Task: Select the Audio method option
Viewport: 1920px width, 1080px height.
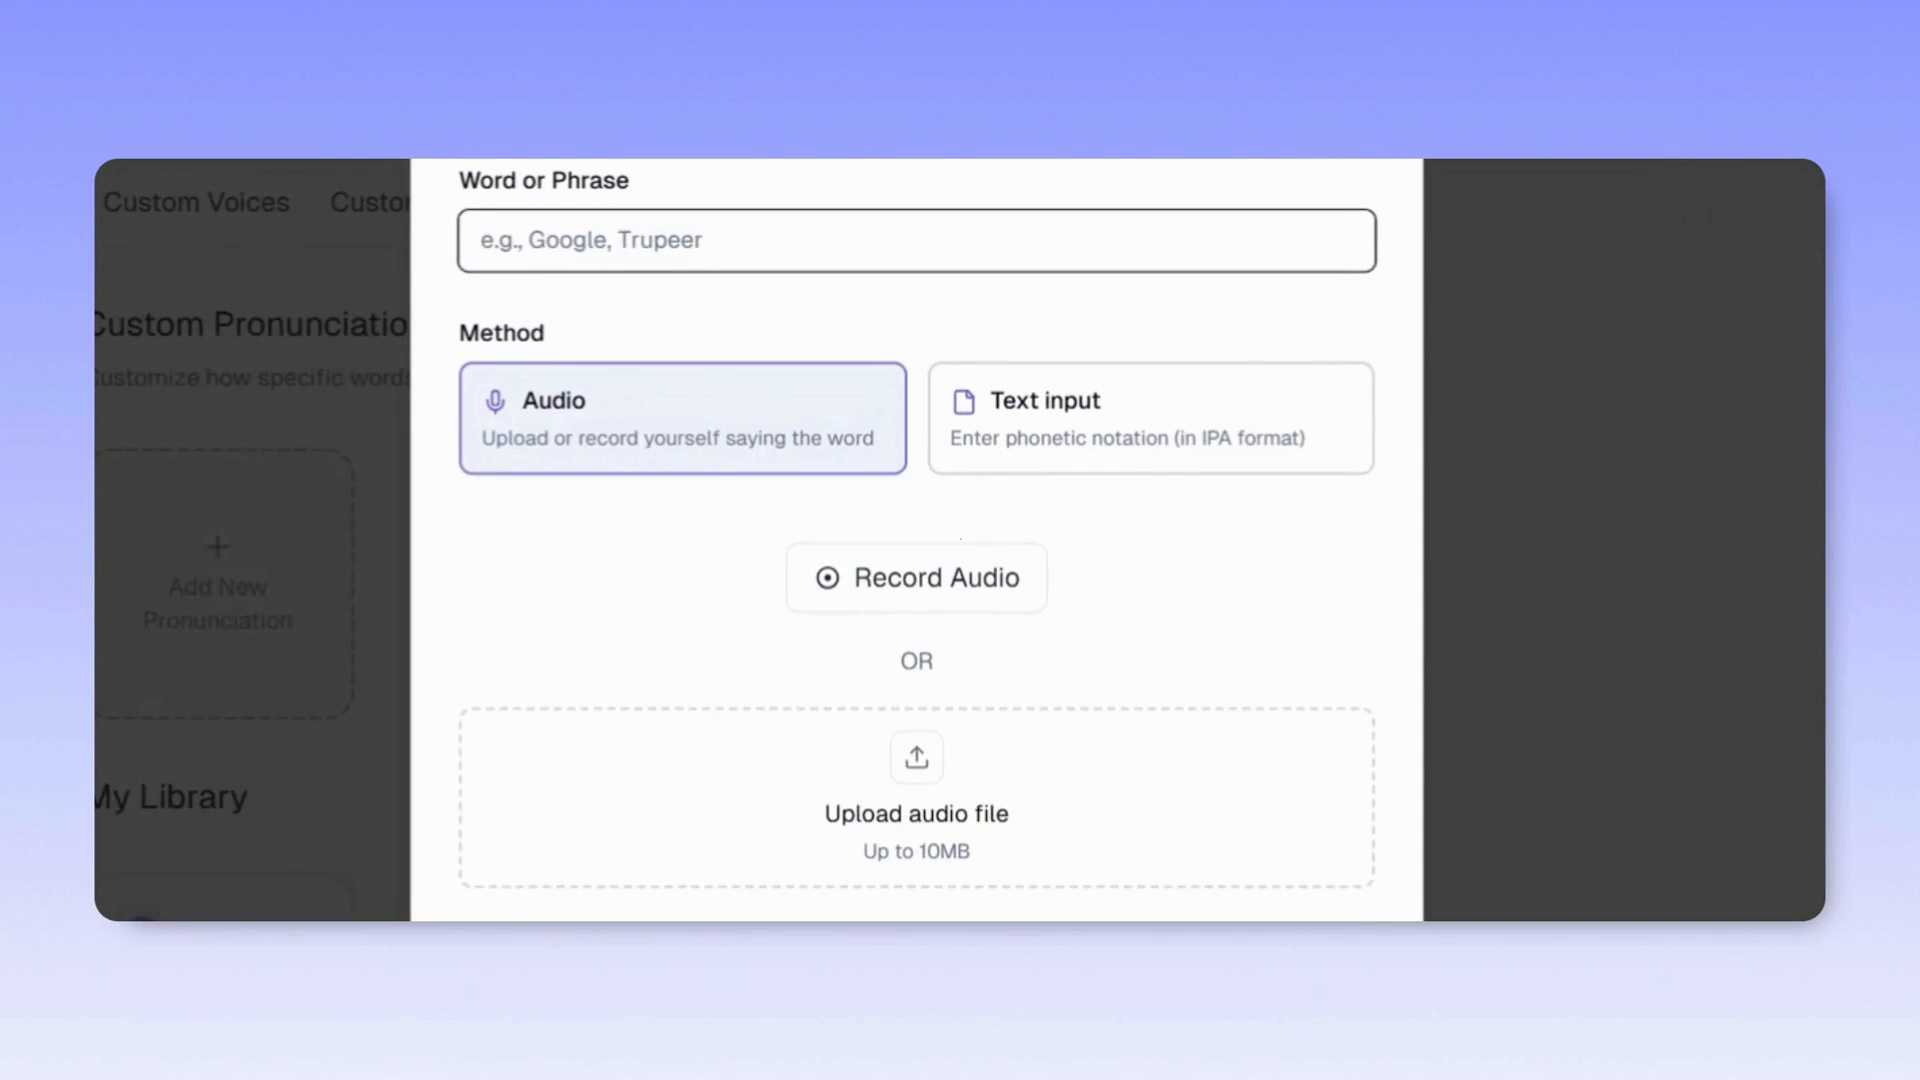Action: click(683, 418)
